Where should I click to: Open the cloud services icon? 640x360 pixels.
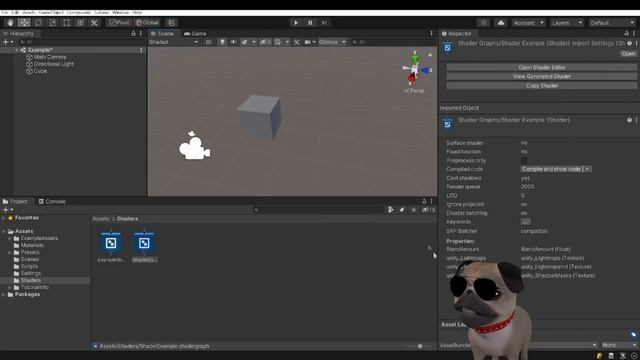(x=501, y=23)
